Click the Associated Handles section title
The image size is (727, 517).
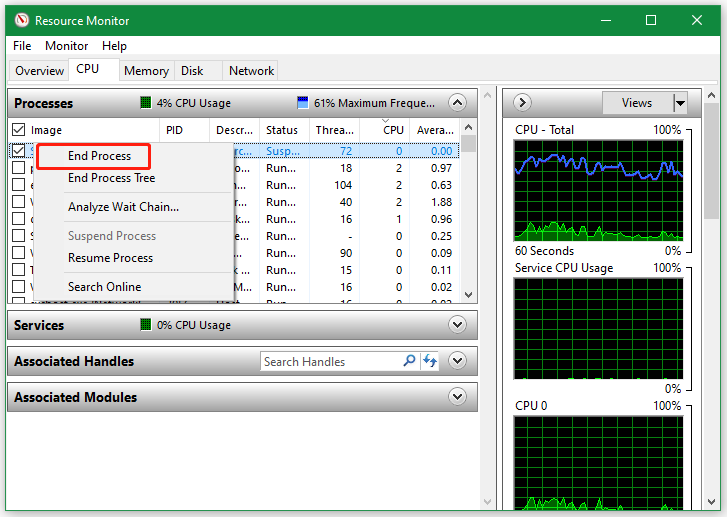coord(74,361)
